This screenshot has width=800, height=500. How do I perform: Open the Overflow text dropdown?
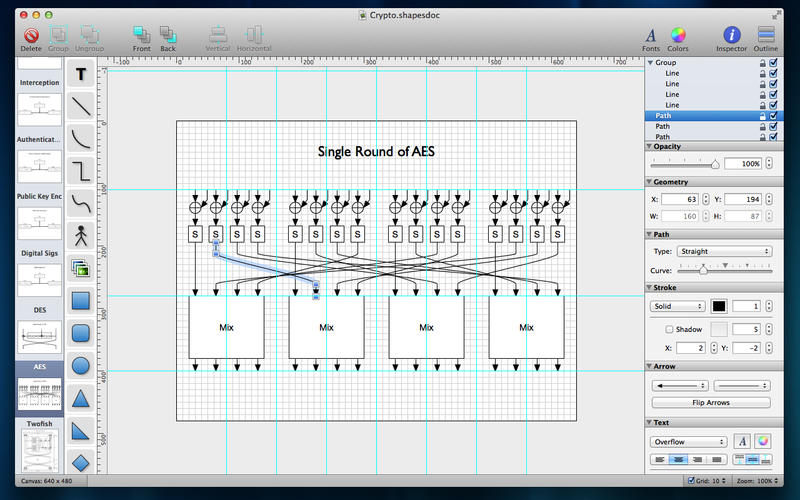click(x=689, y=441)
